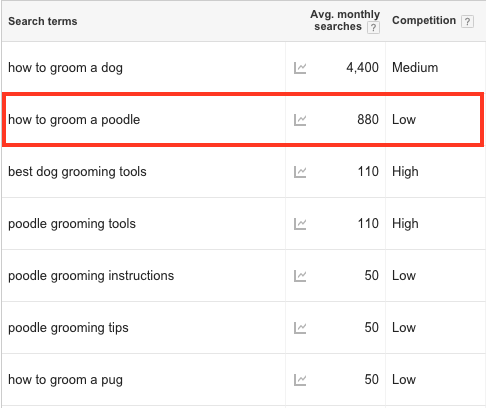Select the 'how to groom a pug' term
This screenshot has height=408, width=486.
coord(65,380)
